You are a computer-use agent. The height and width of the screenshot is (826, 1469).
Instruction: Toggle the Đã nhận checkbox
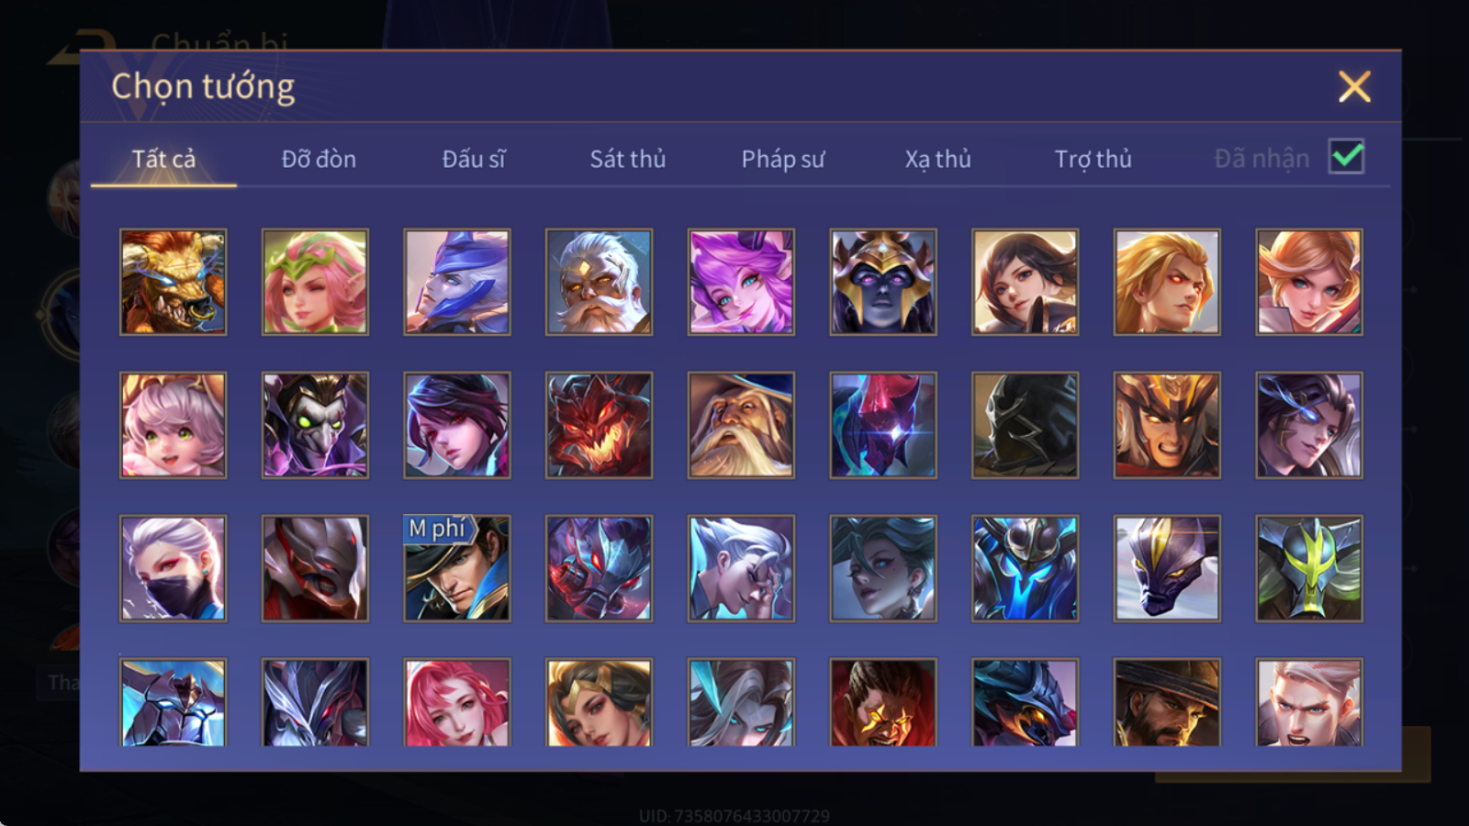tap(1346, 157)
